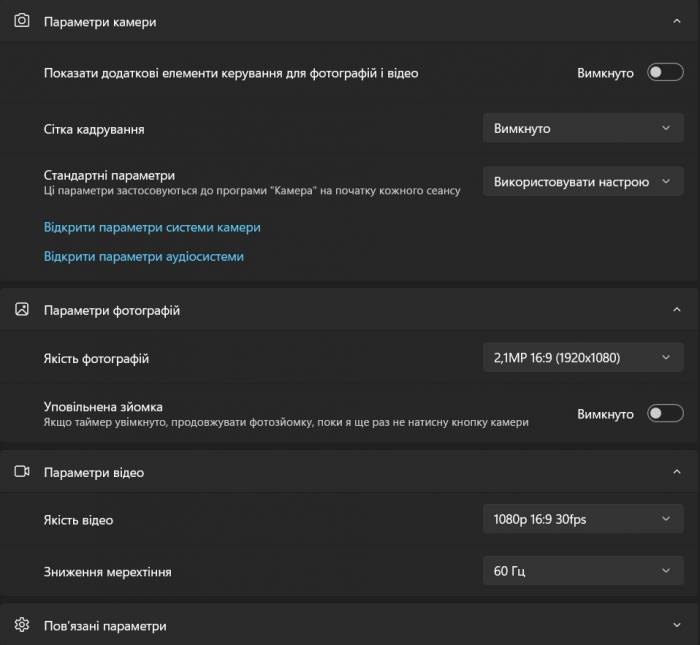Click the Параметри фотографій section header

tap(349, 309)
